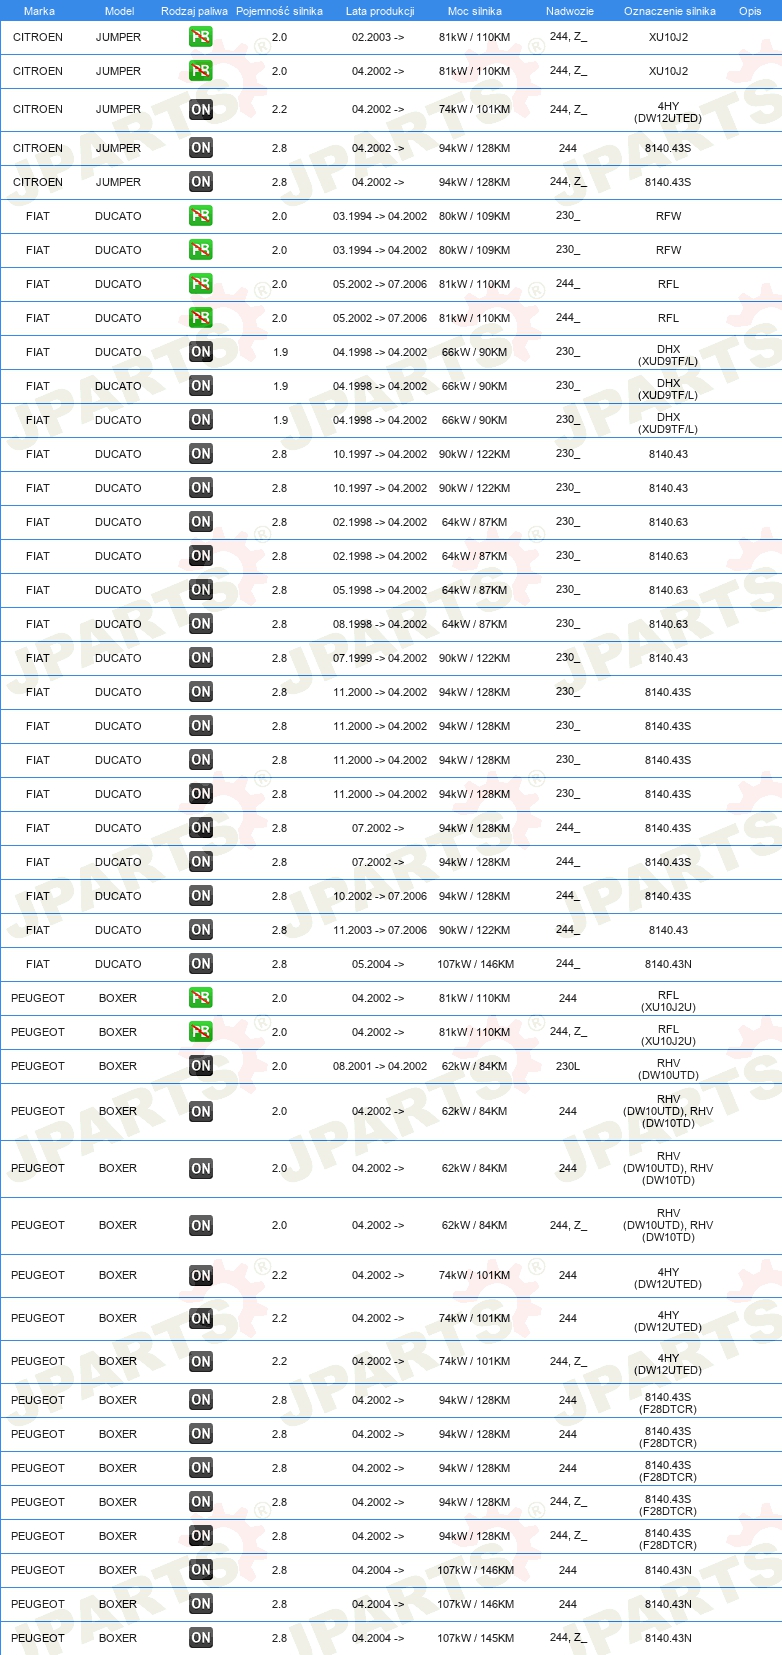Click petrol icon in Citroen Jumper 2.0 04.2002 row
This screenshot has width=782, height=1655.
201,71
